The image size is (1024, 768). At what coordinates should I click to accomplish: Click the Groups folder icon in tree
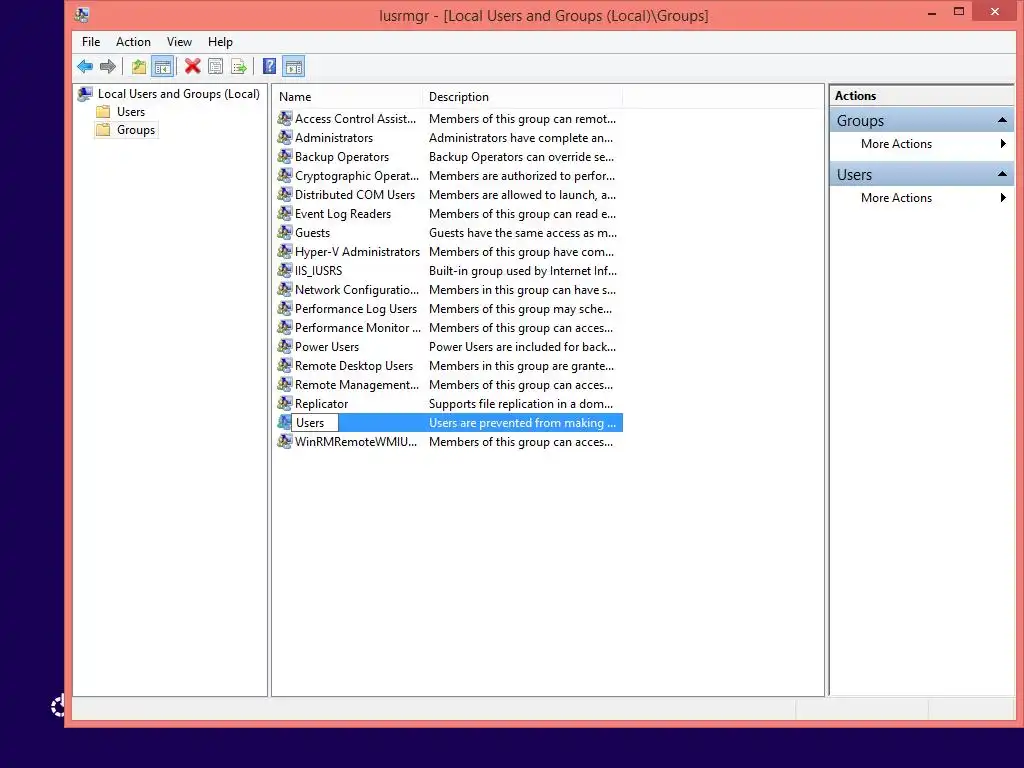(x=103, y=130)
